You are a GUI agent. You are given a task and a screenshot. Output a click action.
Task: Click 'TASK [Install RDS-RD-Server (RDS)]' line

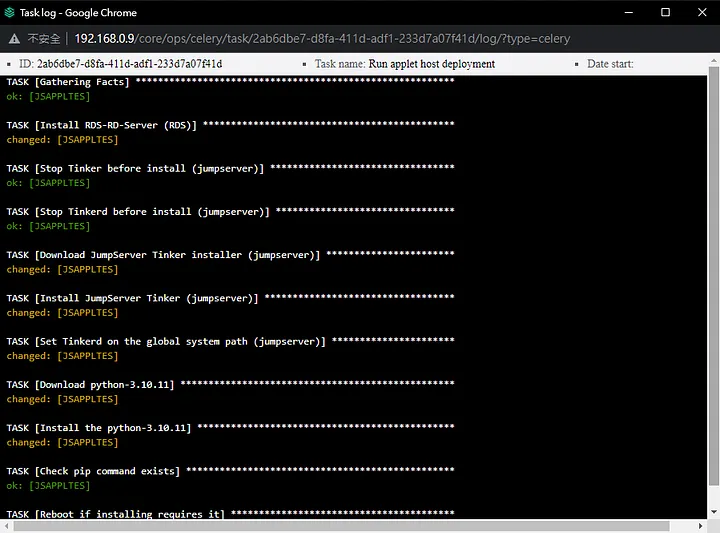tap(230, 125)
